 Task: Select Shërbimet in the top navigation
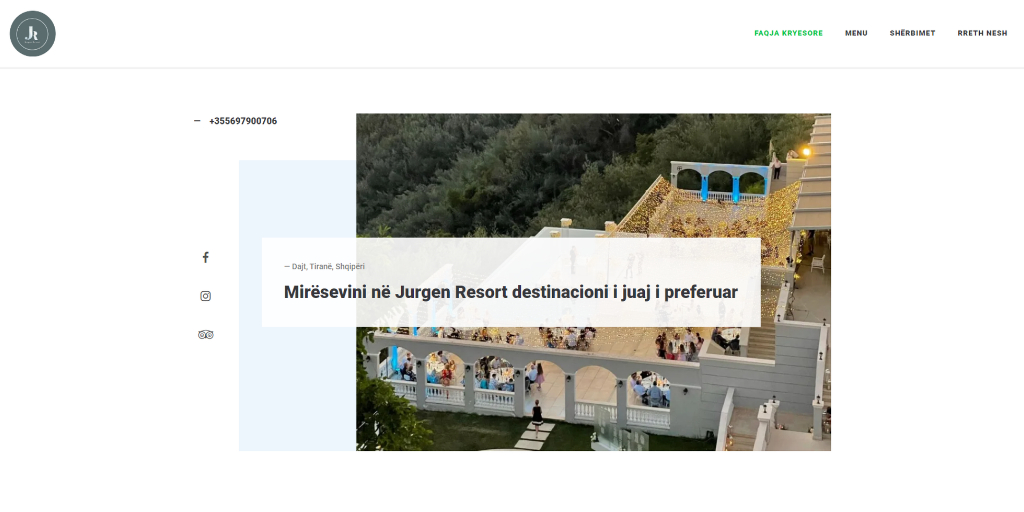point(912,33)
